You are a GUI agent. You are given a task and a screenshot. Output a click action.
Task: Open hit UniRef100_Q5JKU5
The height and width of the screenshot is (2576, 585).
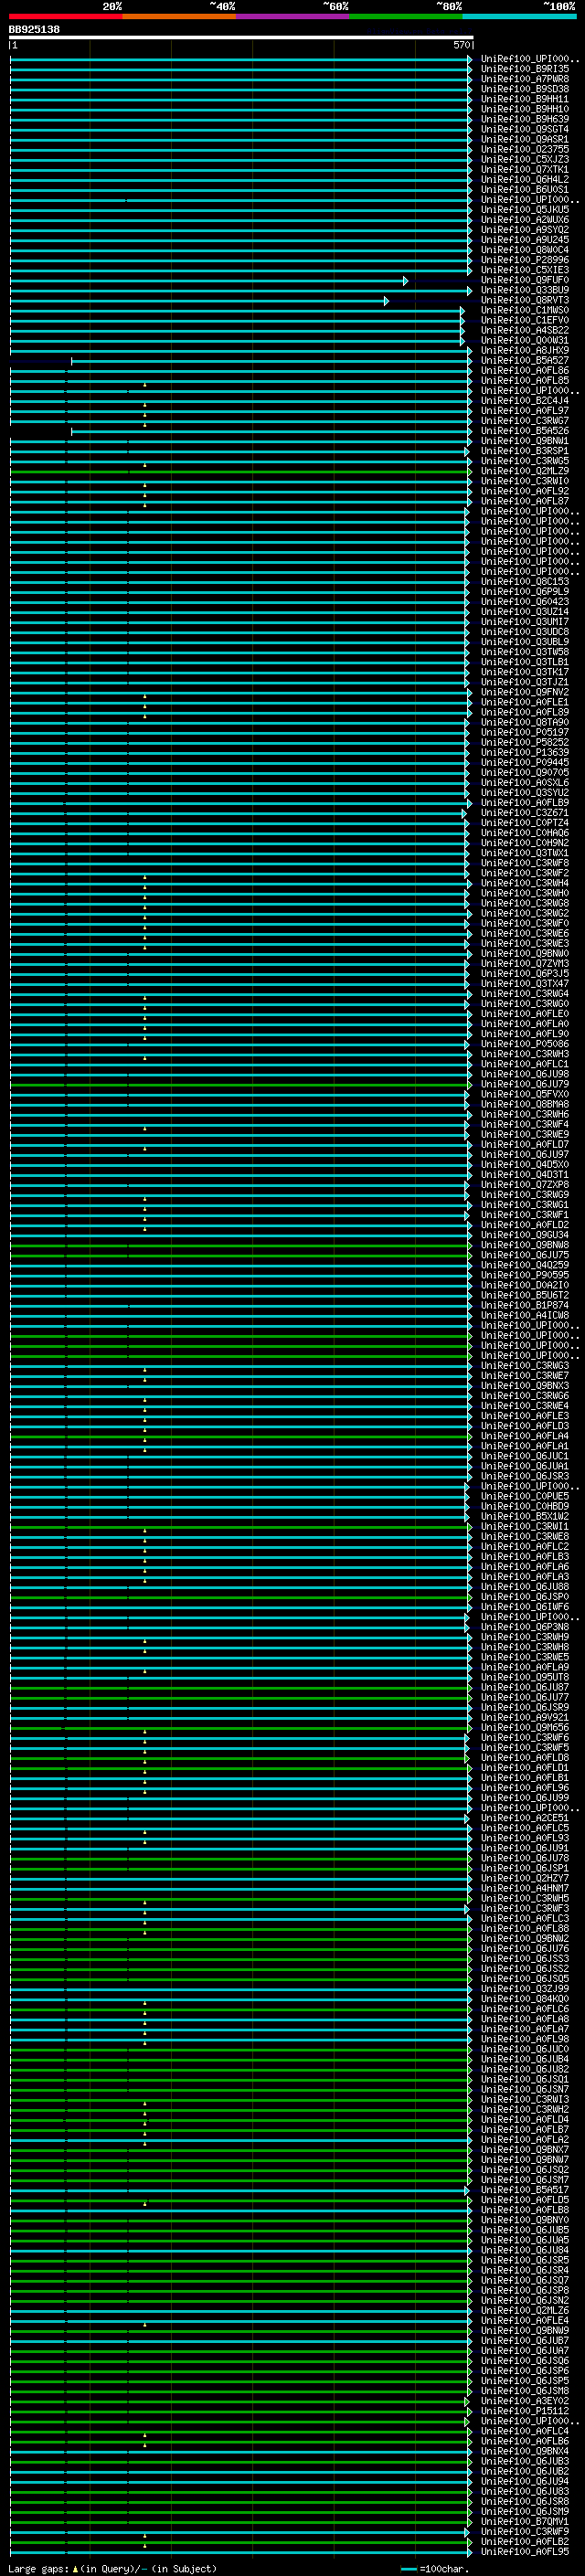coord(525,210)
